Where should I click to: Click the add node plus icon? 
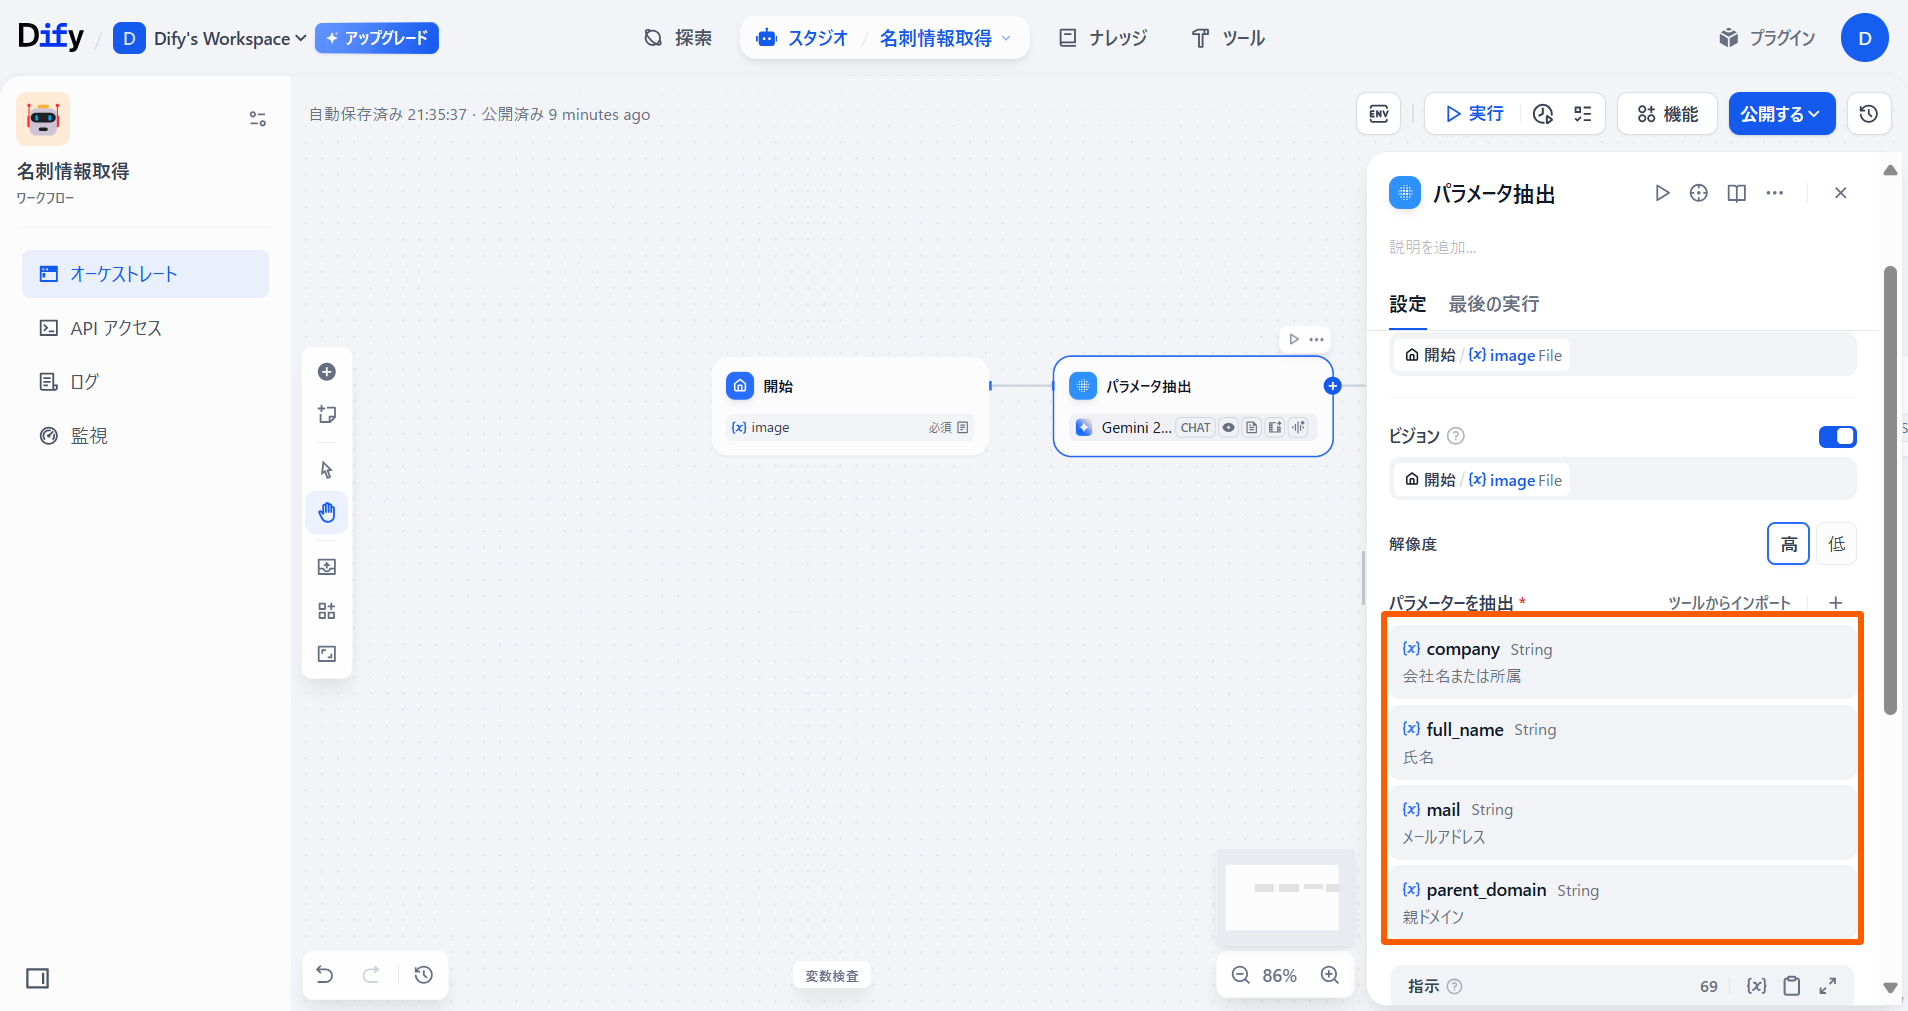pos(327,372)
